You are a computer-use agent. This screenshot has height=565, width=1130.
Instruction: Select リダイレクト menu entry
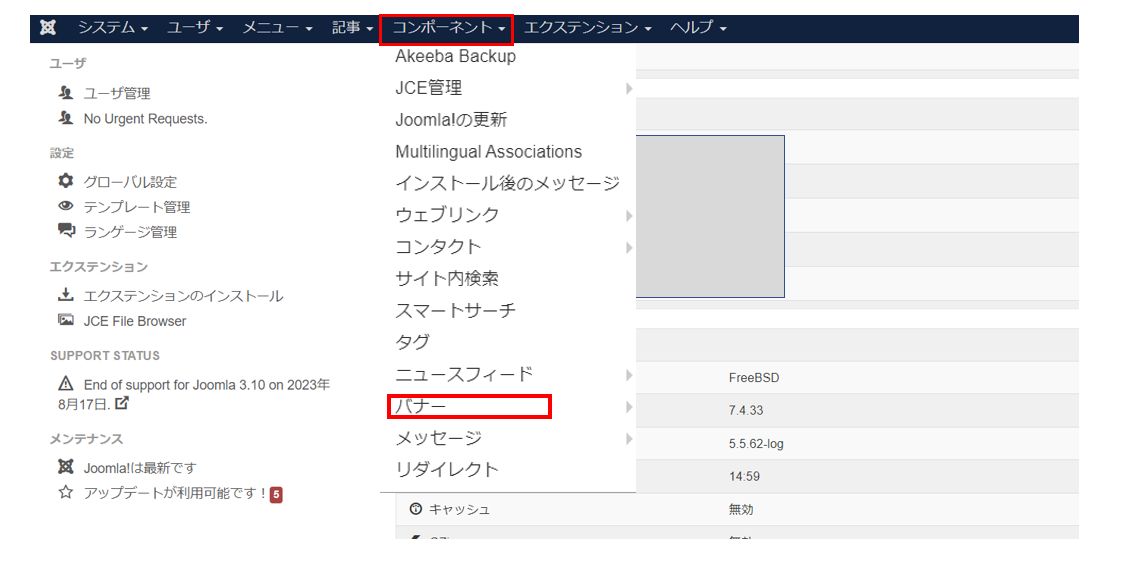(x=447, y=470)
